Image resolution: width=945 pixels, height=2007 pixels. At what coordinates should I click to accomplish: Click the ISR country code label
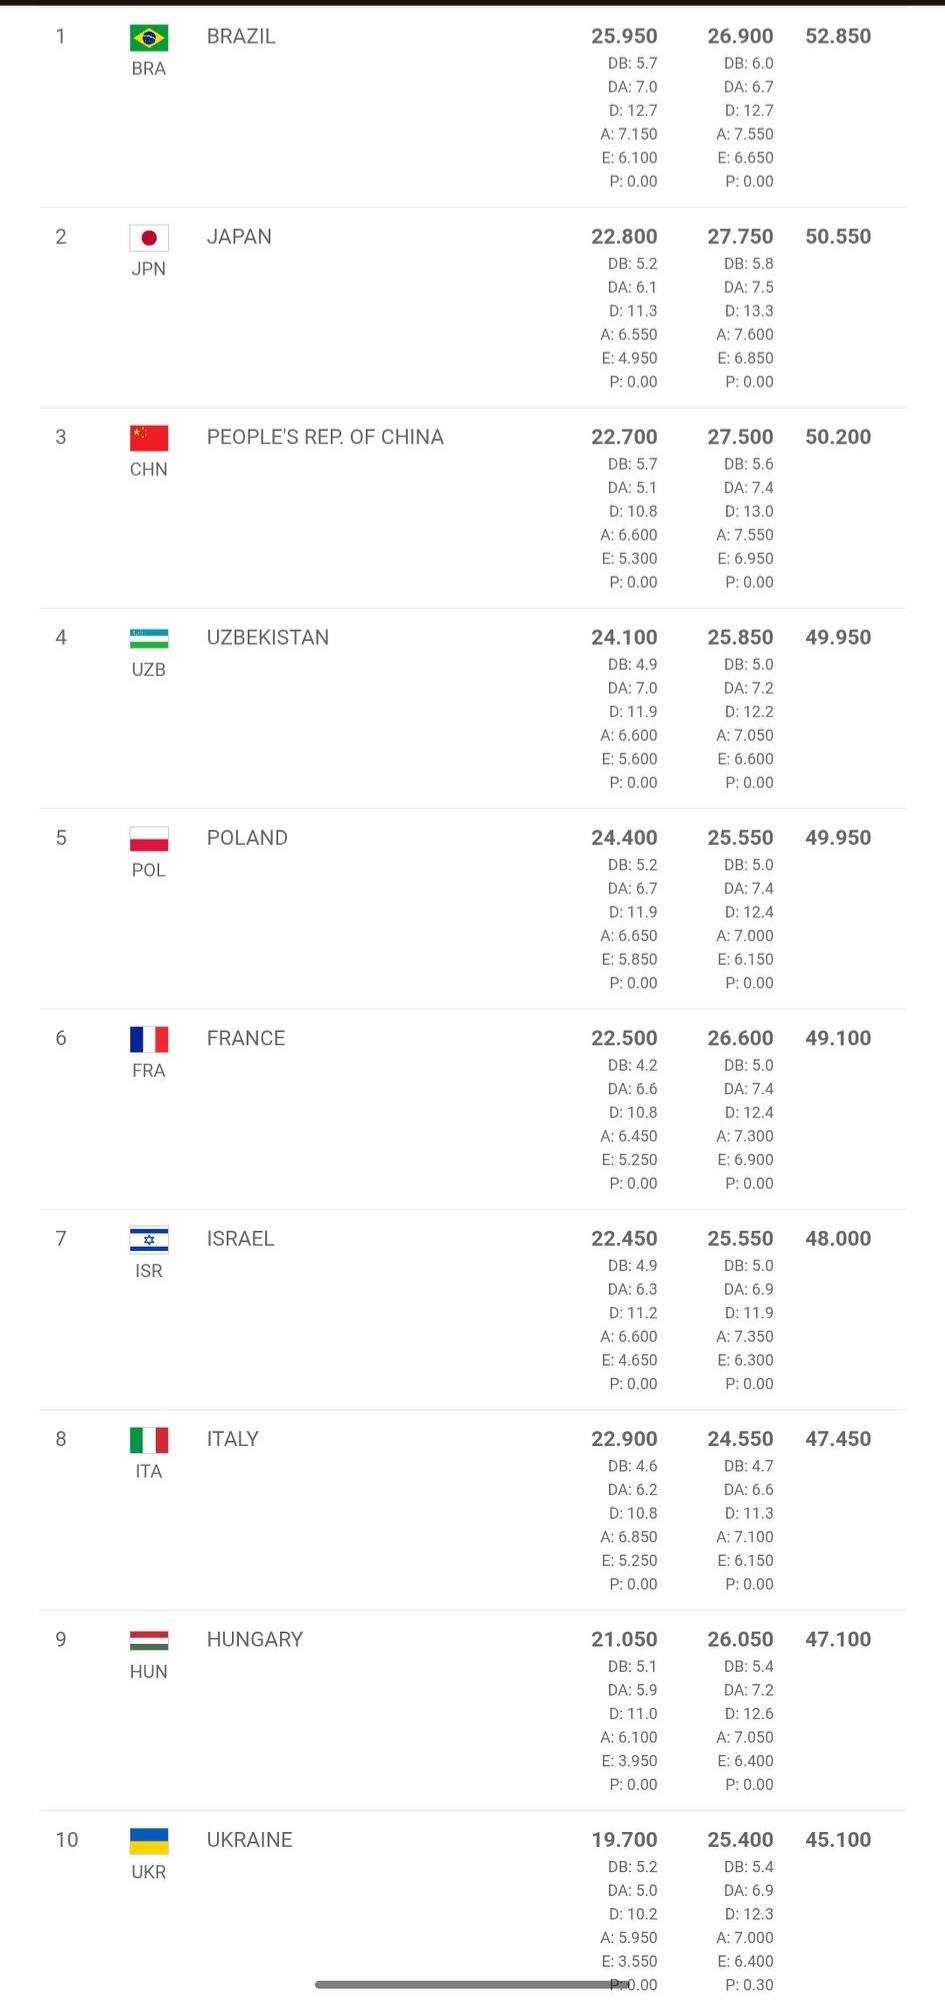(x=149, y=1271)
